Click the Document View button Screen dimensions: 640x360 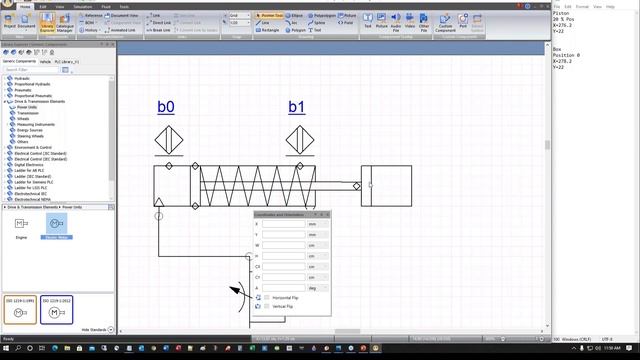pyautogui.click(x=121, y=16)
